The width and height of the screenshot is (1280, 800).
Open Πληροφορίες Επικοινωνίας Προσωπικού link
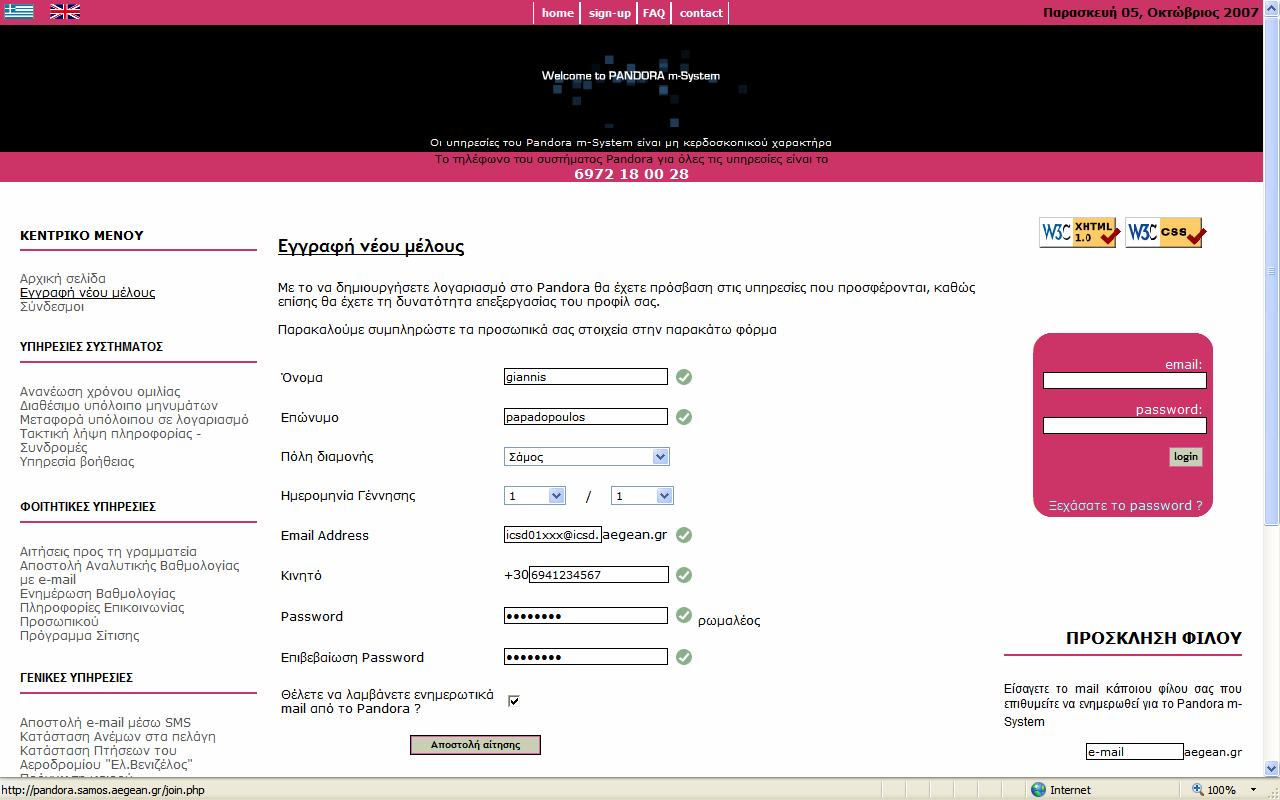point(102,614)
